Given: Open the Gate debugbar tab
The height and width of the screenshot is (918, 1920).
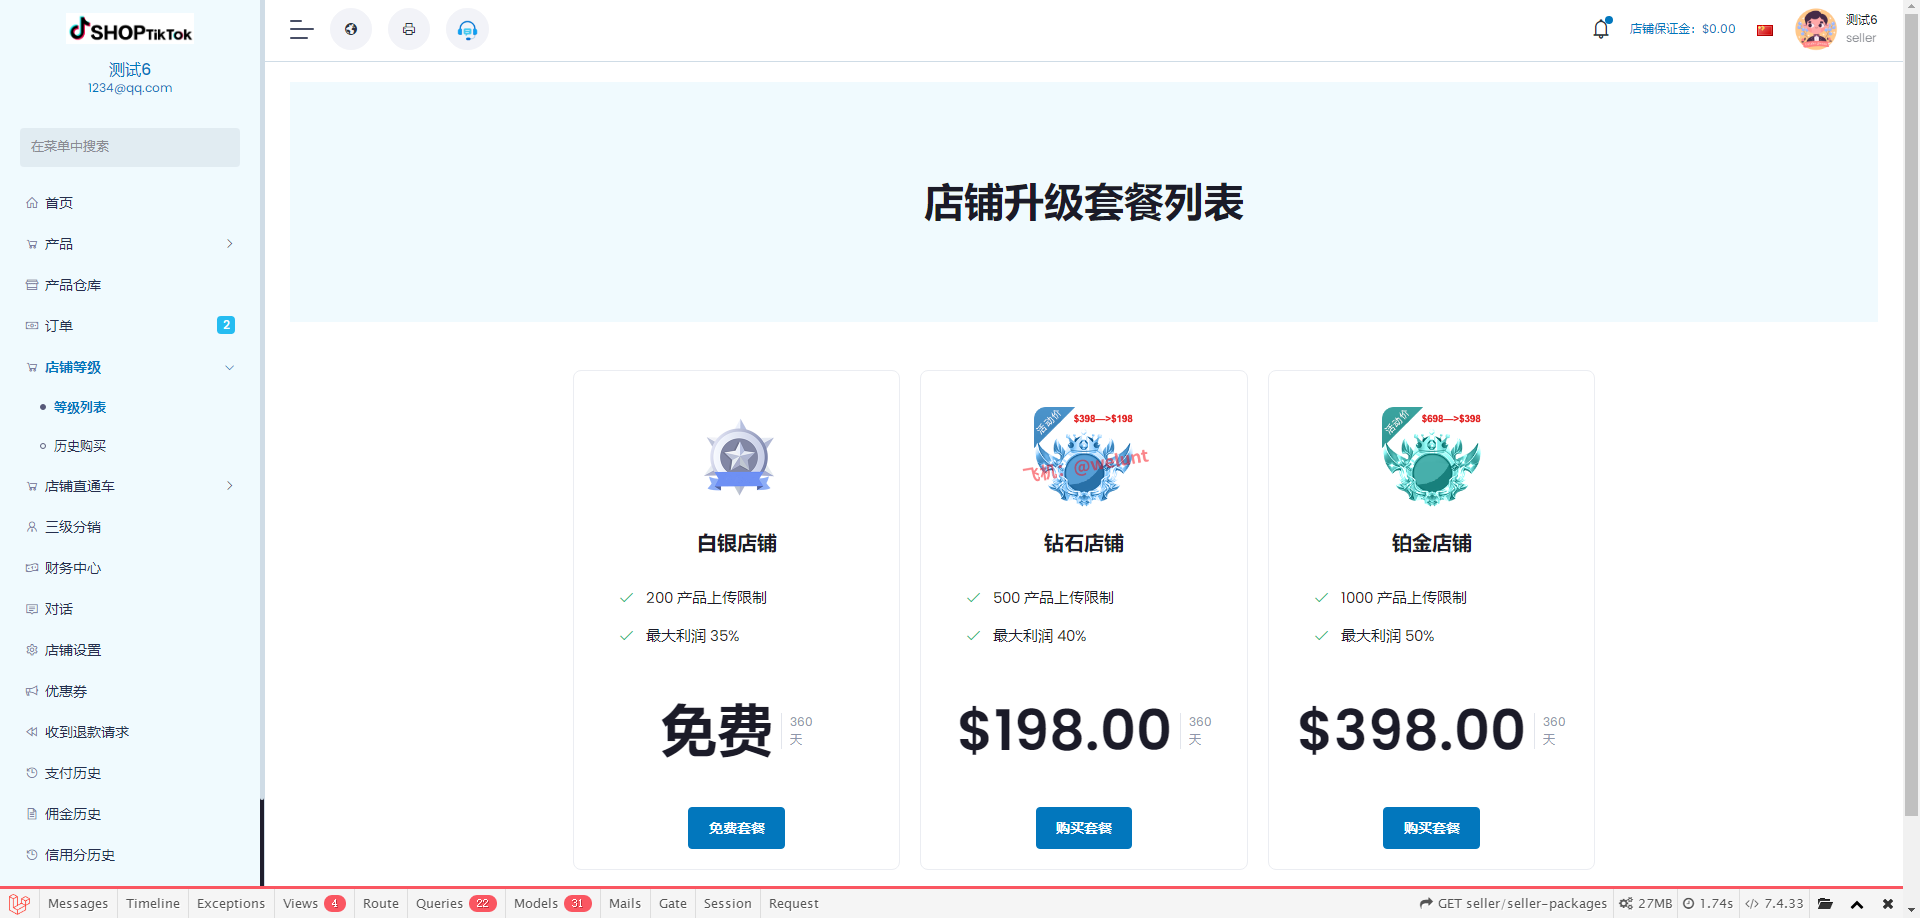Looking at the screenshot, I should coord(673,903).
